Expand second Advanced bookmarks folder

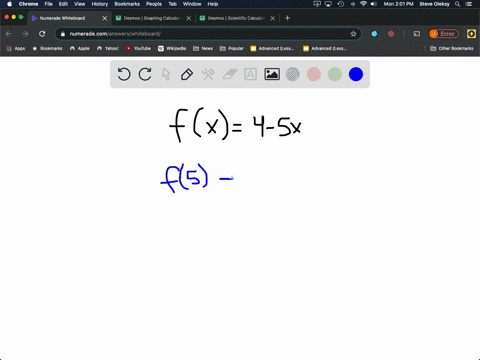tap(325, 48)
